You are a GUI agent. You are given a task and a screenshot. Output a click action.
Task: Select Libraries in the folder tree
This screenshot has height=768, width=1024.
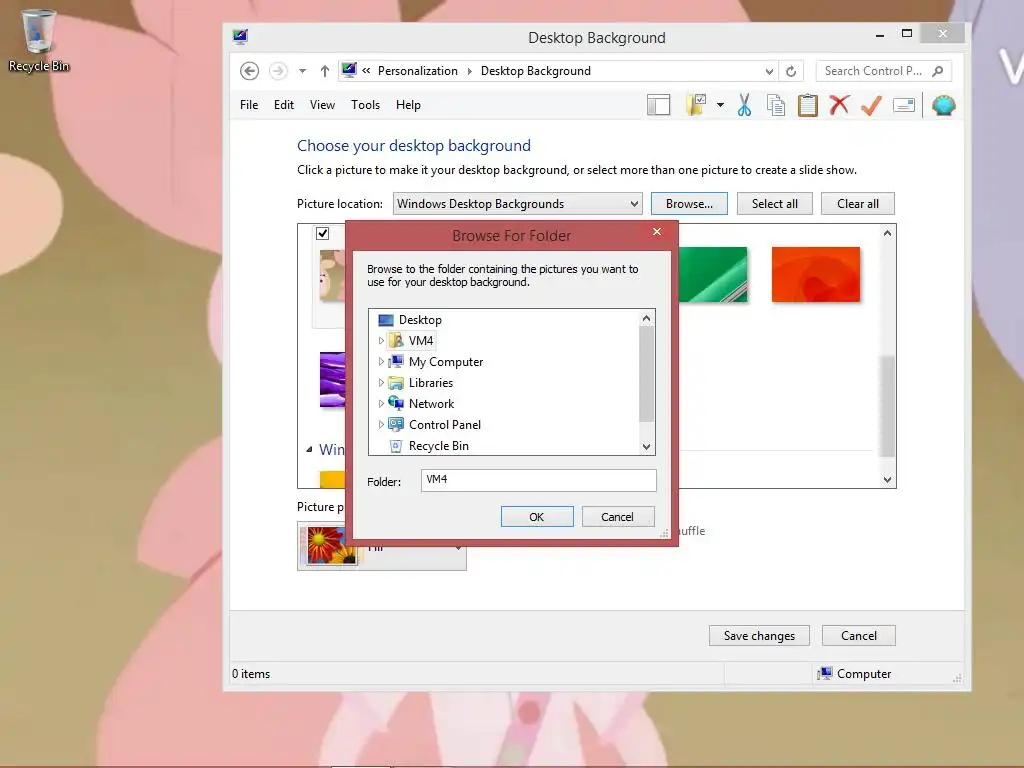pyautogui.click(x=430, y=383)
